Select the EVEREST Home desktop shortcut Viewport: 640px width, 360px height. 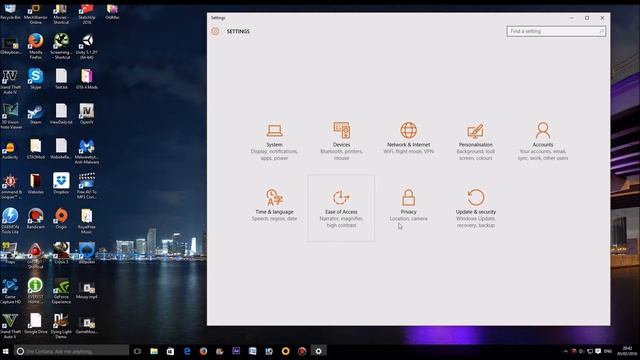coord(36,291)
